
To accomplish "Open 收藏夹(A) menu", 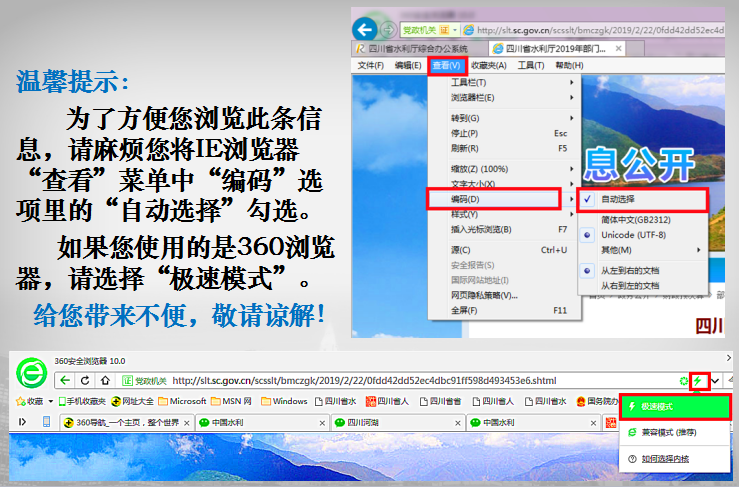I will (x=489, y=66).
